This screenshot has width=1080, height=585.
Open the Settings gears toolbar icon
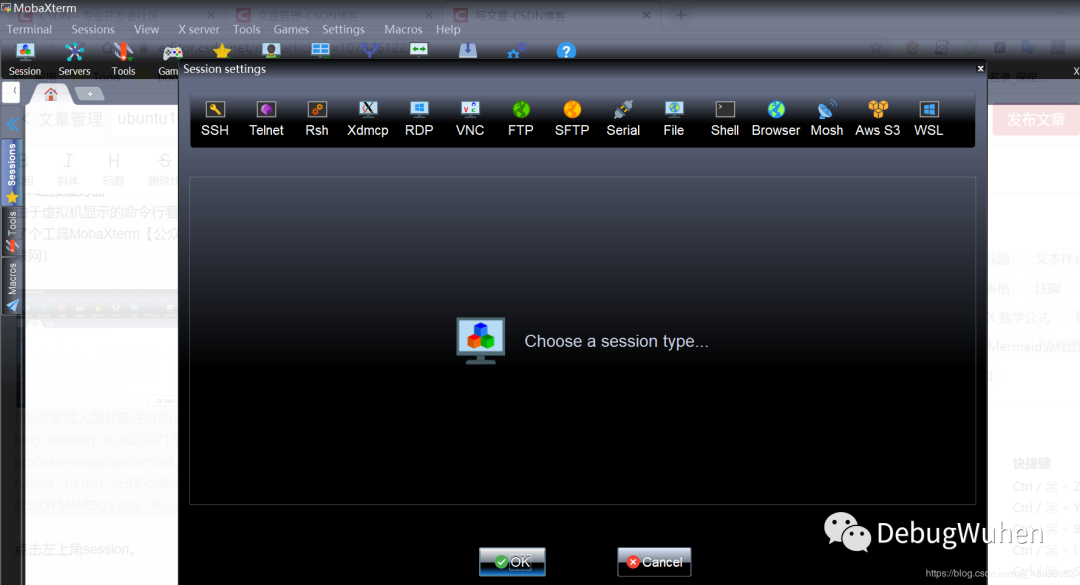pyautogui.click(x=517, y=50)
